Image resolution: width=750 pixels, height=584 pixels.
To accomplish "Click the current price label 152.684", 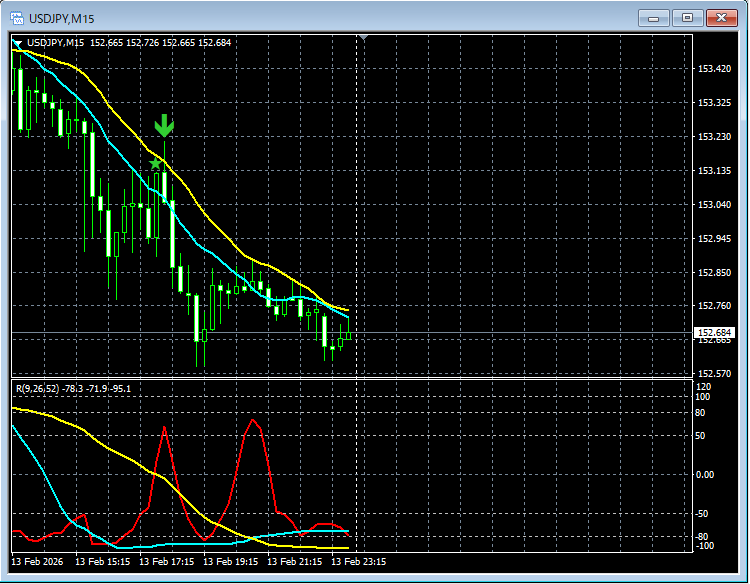I will [714, 332].
